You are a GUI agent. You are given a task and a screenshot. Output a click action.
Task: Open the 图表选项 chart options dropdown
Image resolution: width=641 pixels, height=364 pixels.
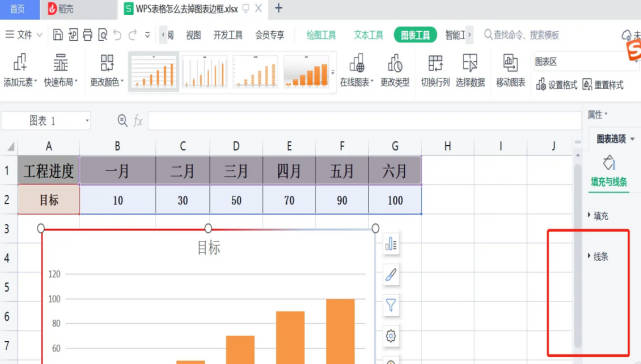point(615,139)
